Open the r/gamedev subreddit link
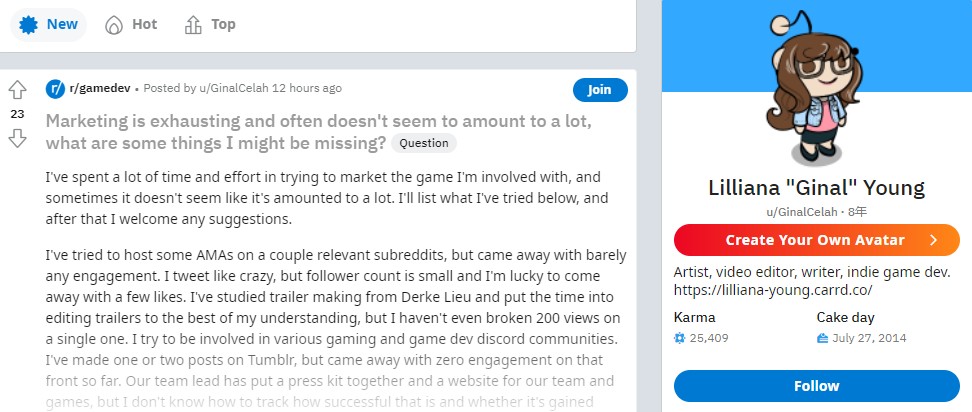 click(100, 89)
